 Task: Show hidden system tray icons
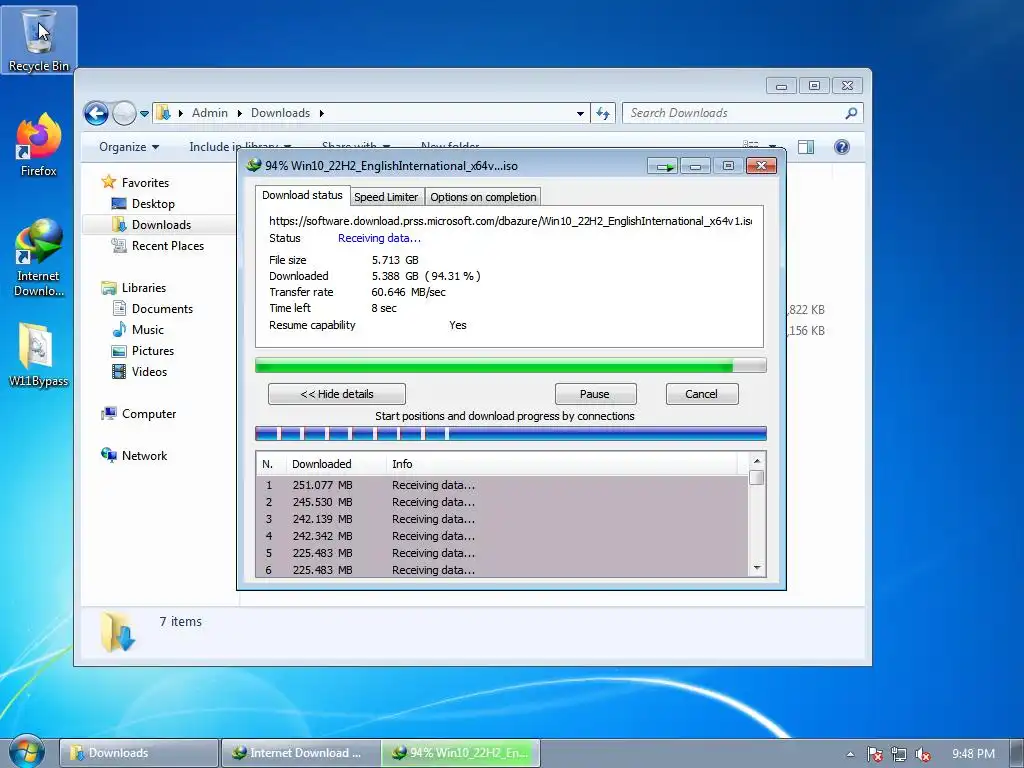[850, 754]
